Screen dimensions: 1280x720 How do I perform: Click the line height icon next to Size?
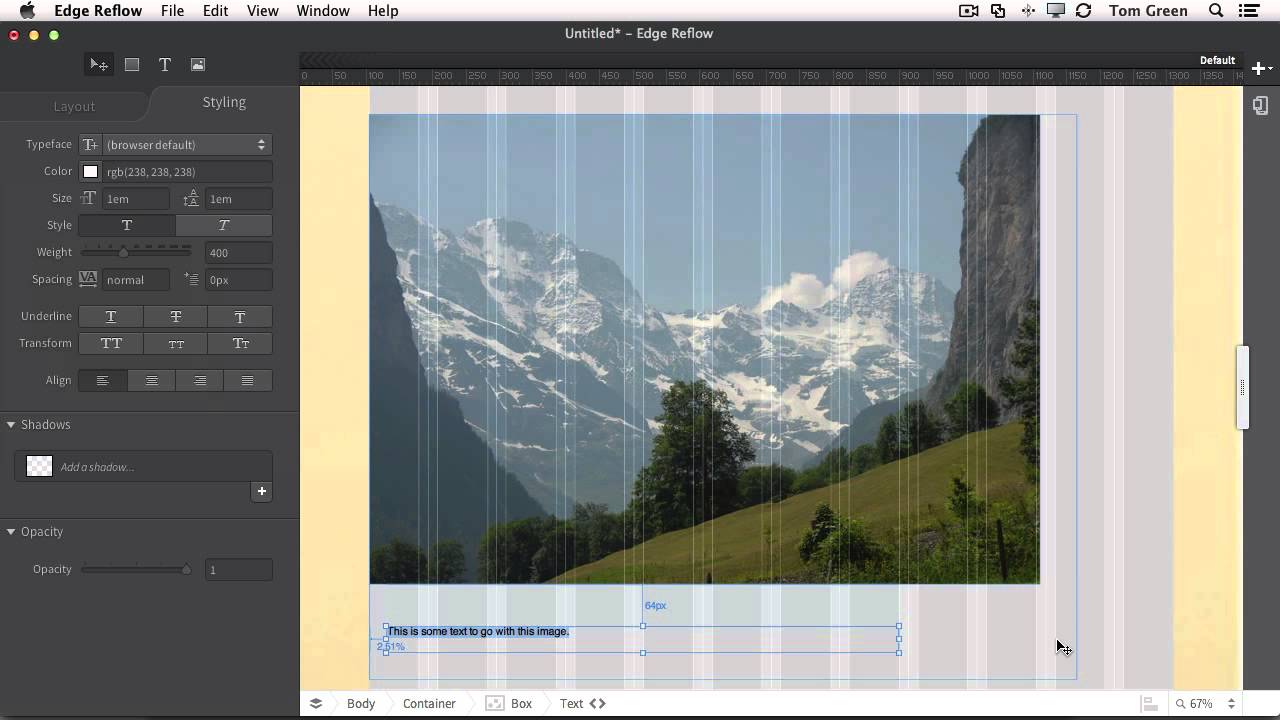click(191, 199)
